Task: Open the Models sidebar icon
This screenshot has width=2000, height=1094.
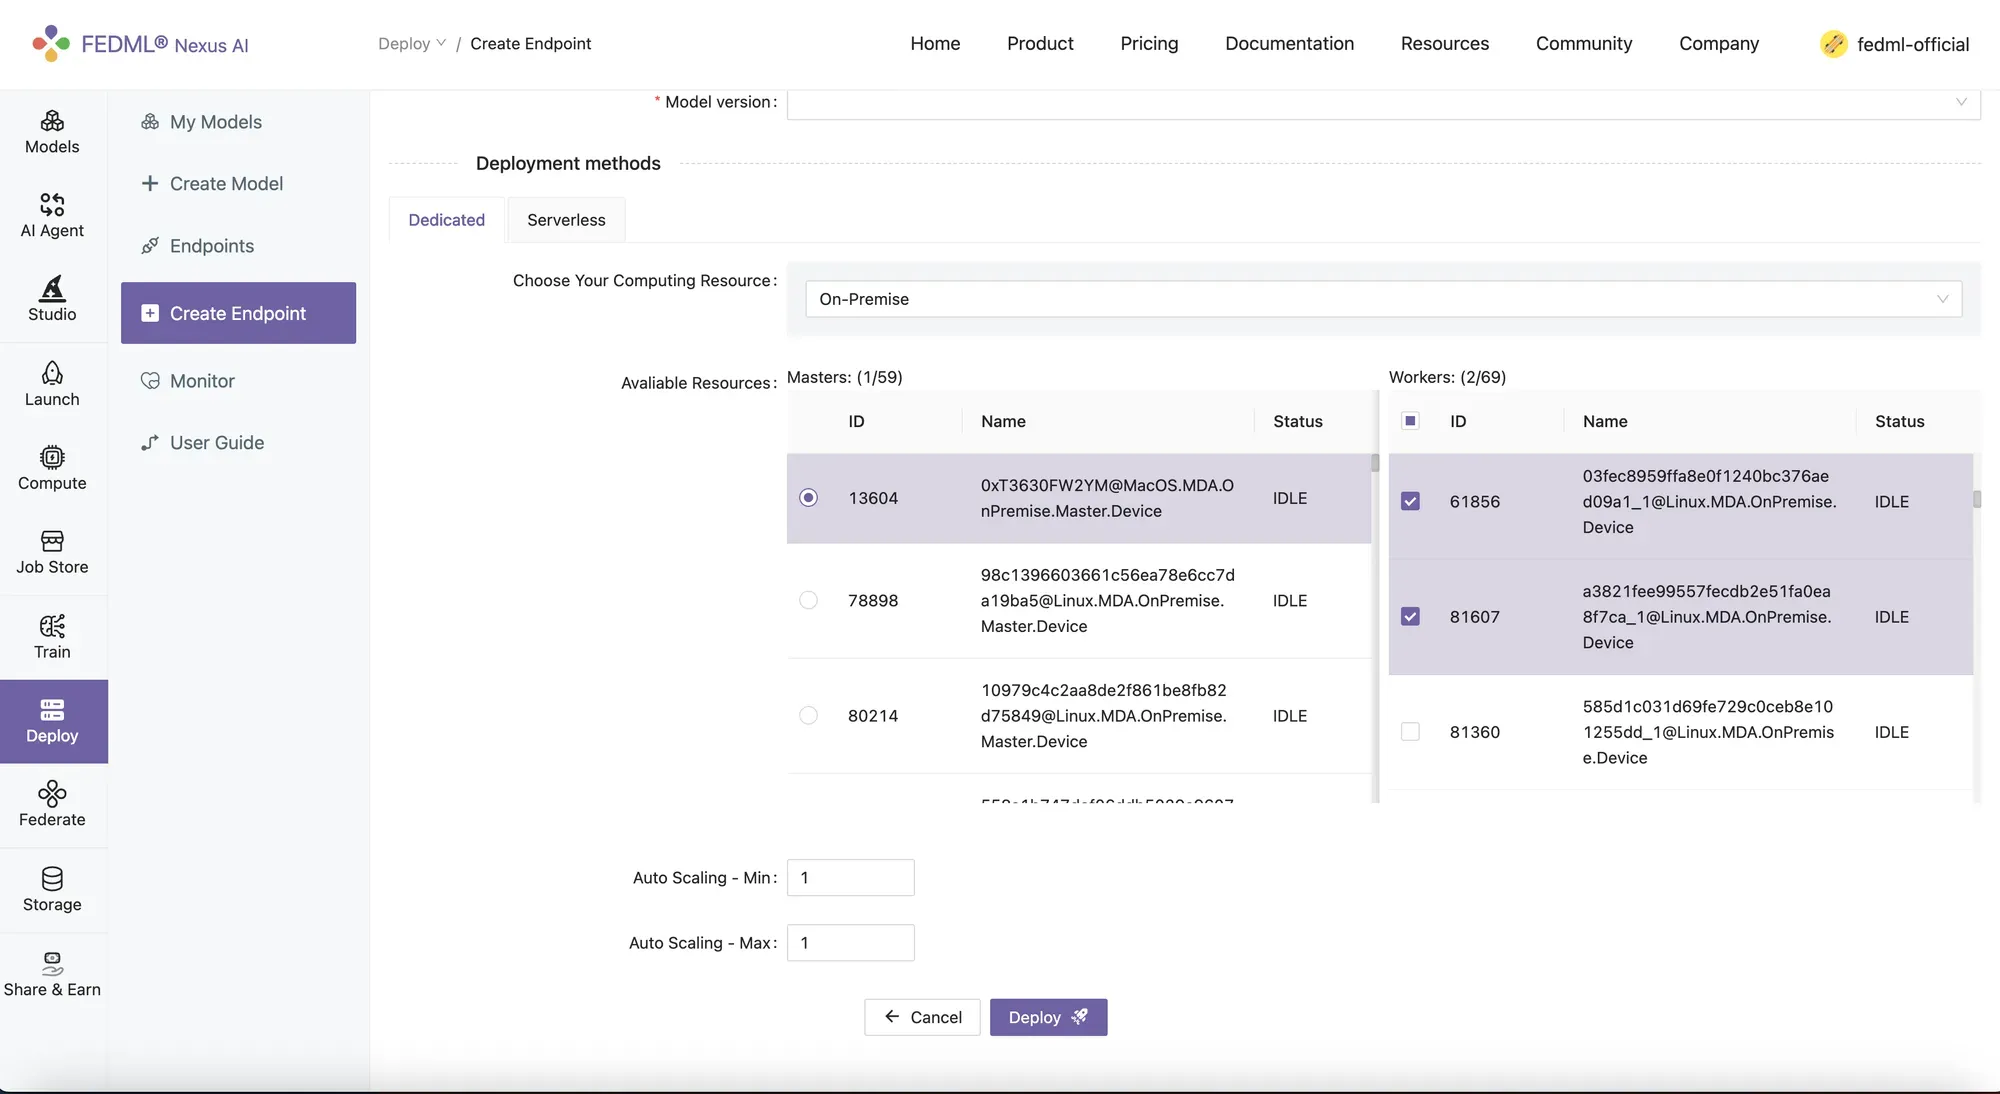Action: tap(52, 132)
